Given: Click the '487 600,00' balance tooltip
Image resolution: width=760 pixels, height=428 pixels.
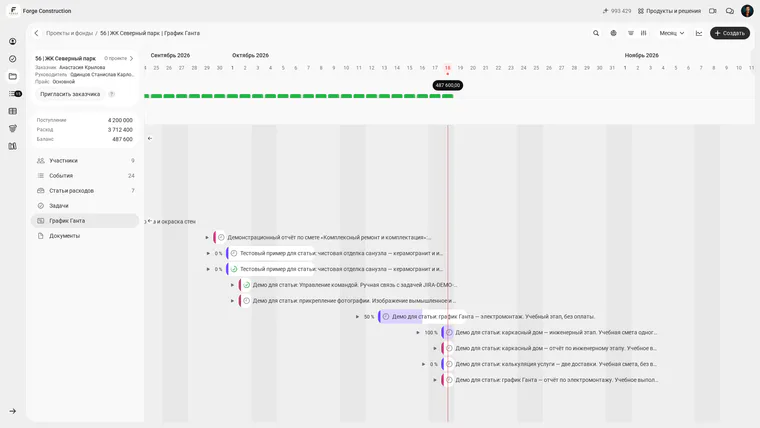Looking at the screenshot, I should 447,85.
